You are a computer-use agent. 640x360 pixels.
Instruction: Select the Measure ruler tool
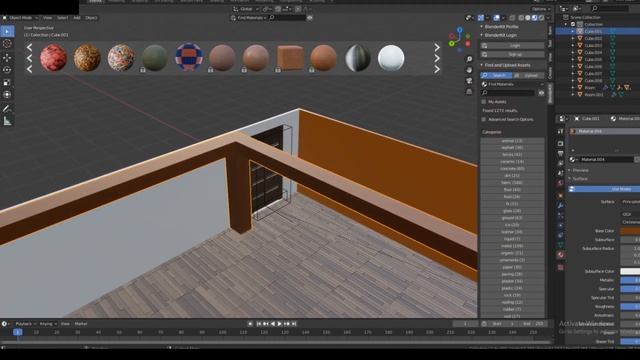point(7,121)
